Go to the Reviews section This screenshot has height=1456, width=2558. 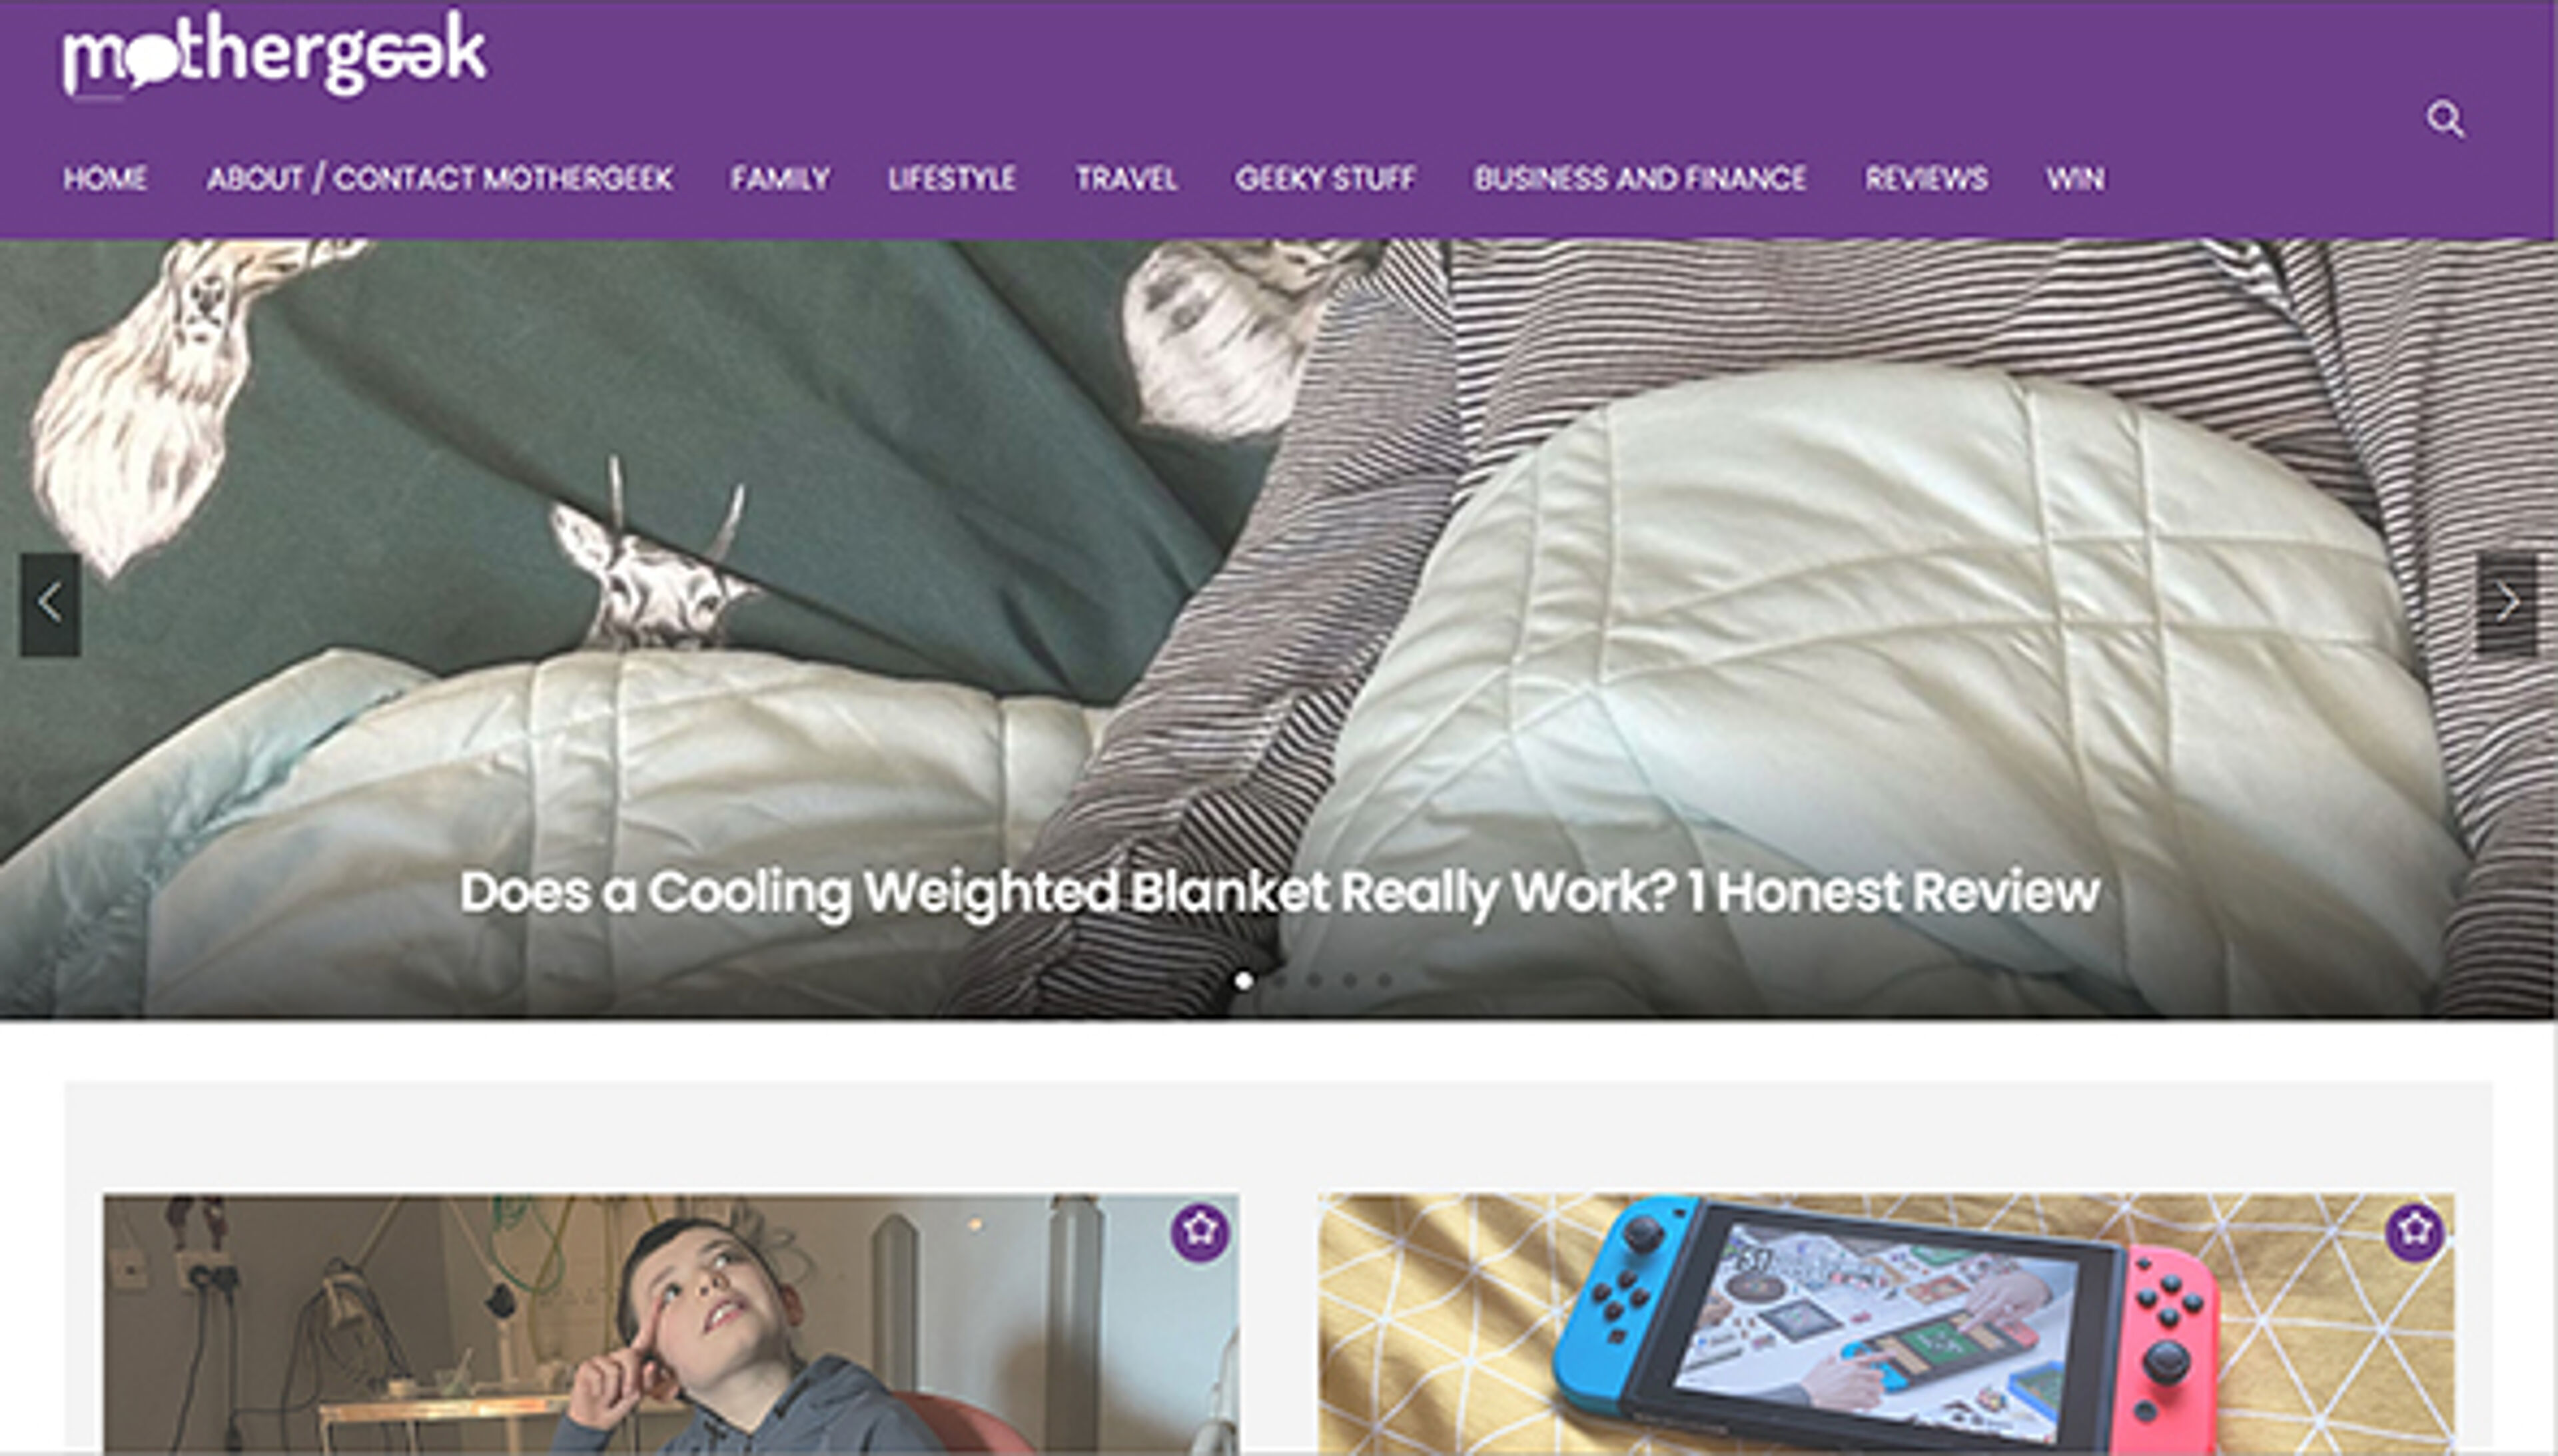[1926, 179]
